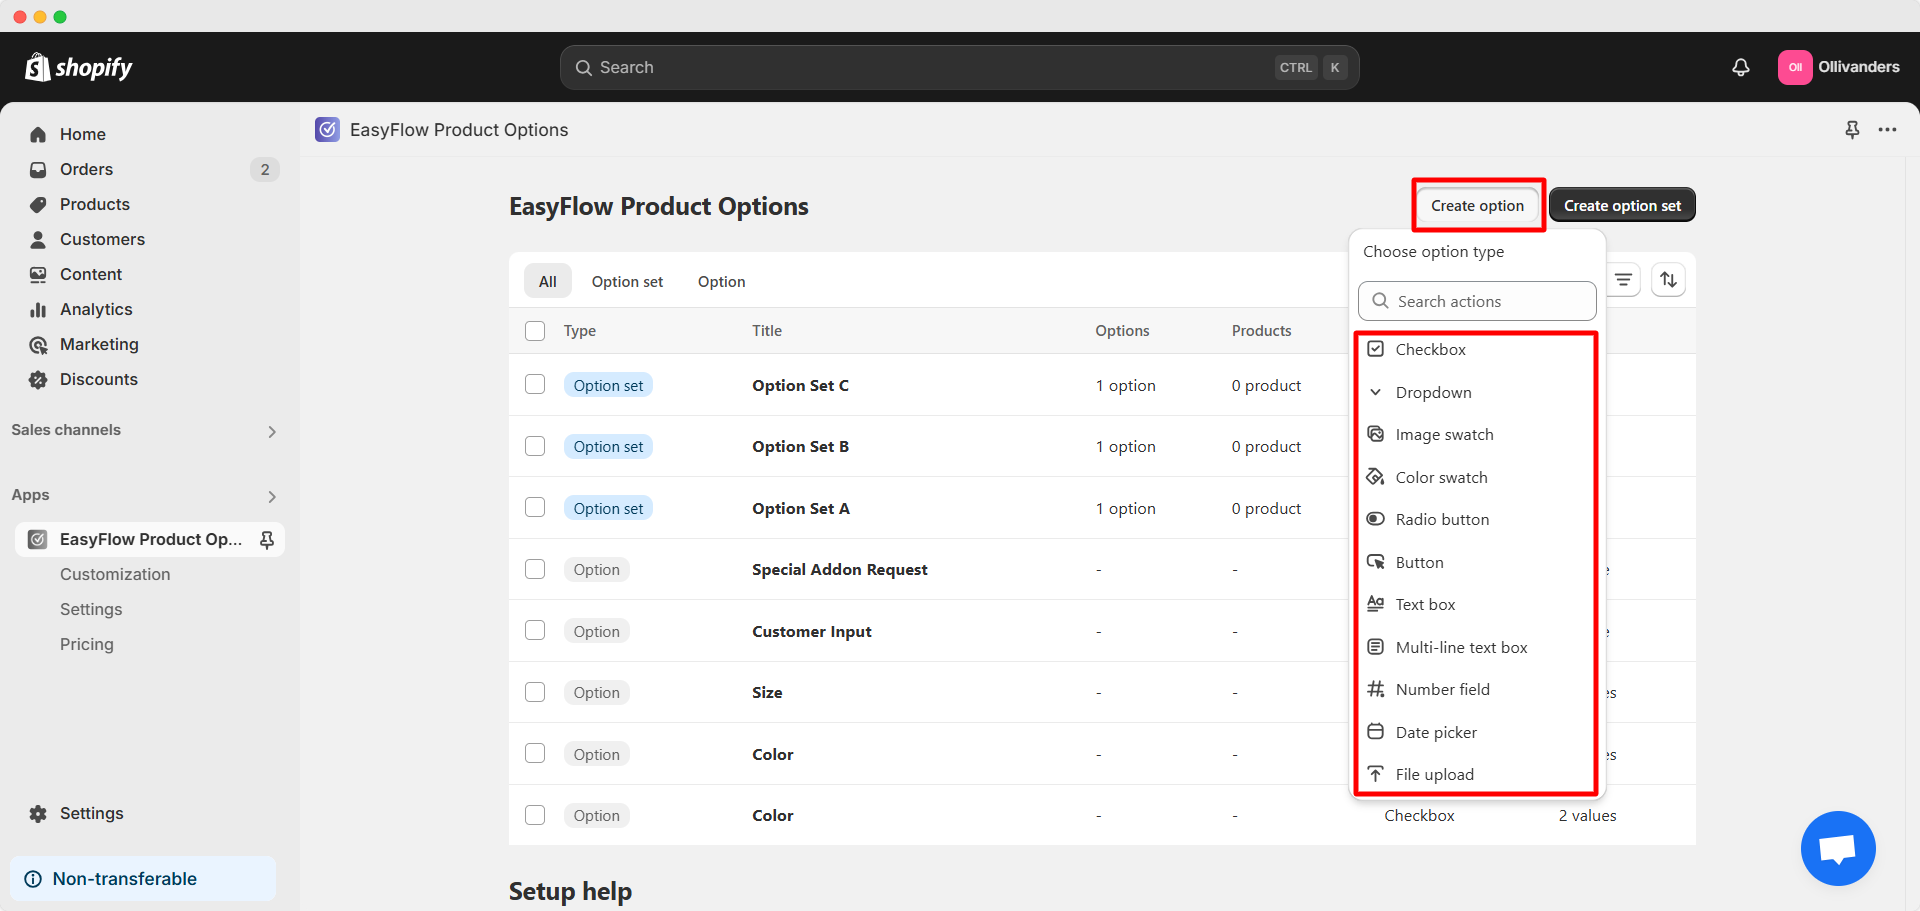
Task: Open the three-dot more actions menu
Action: [x=1887, y=129]
